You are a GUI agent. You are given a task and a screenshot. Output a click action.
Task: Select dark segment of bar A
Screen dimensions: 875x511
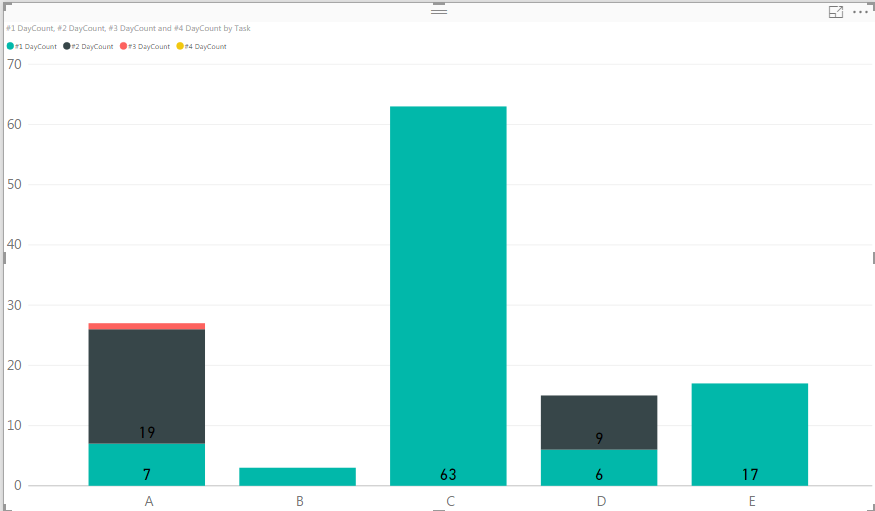[x=147, y=387]
